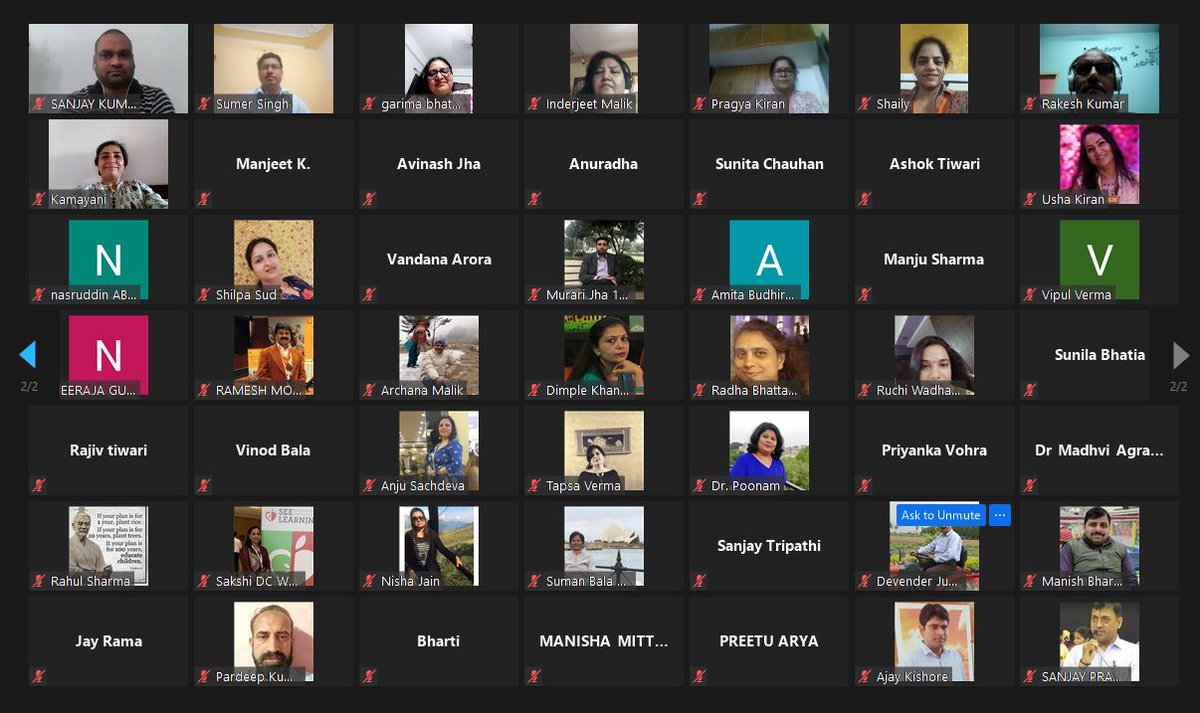Click the Vandana Arora name text
This screenshot has height=713, width=1200.
(439, 259)
